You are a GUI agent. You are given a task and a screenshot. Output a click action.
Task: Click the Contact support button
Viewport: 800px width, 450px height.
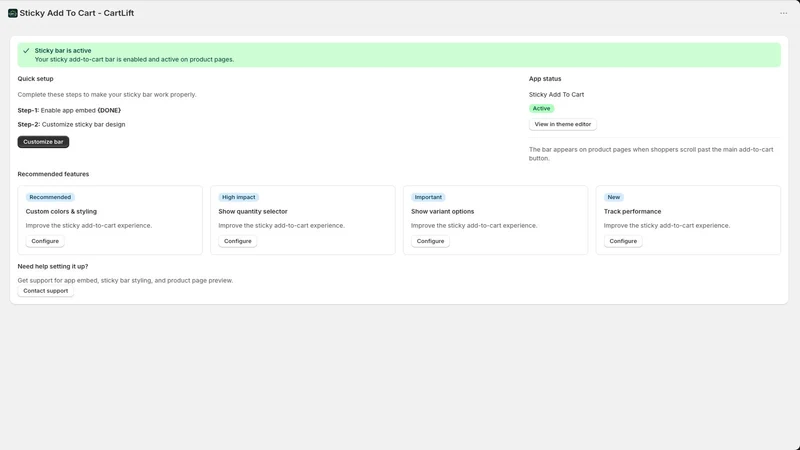(x=45, y=291)
